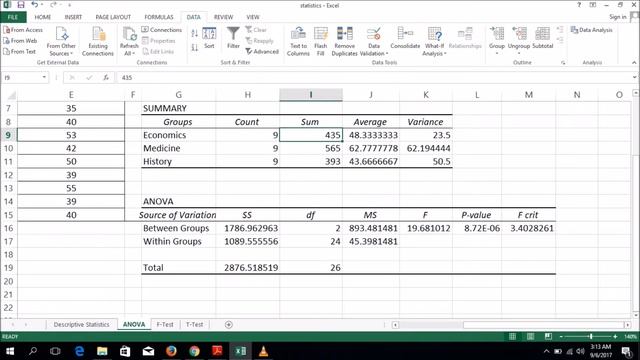Add a new sheet with plus button
The height and width of the screenshot is (360, 640).
229,324
